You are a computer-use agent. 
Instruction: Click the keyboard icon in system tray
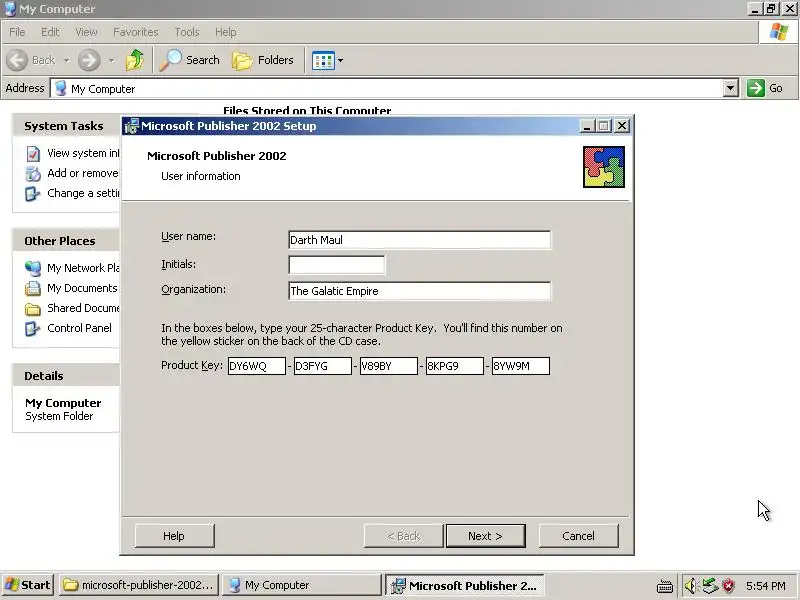pos(664,586)
